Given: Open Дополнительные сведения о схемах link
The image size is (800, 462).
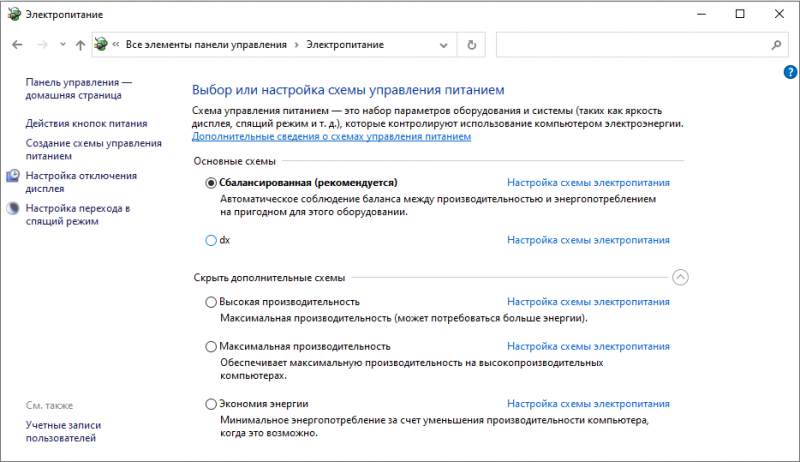Looking at the screenshot, I should click(x=331, y=137).
